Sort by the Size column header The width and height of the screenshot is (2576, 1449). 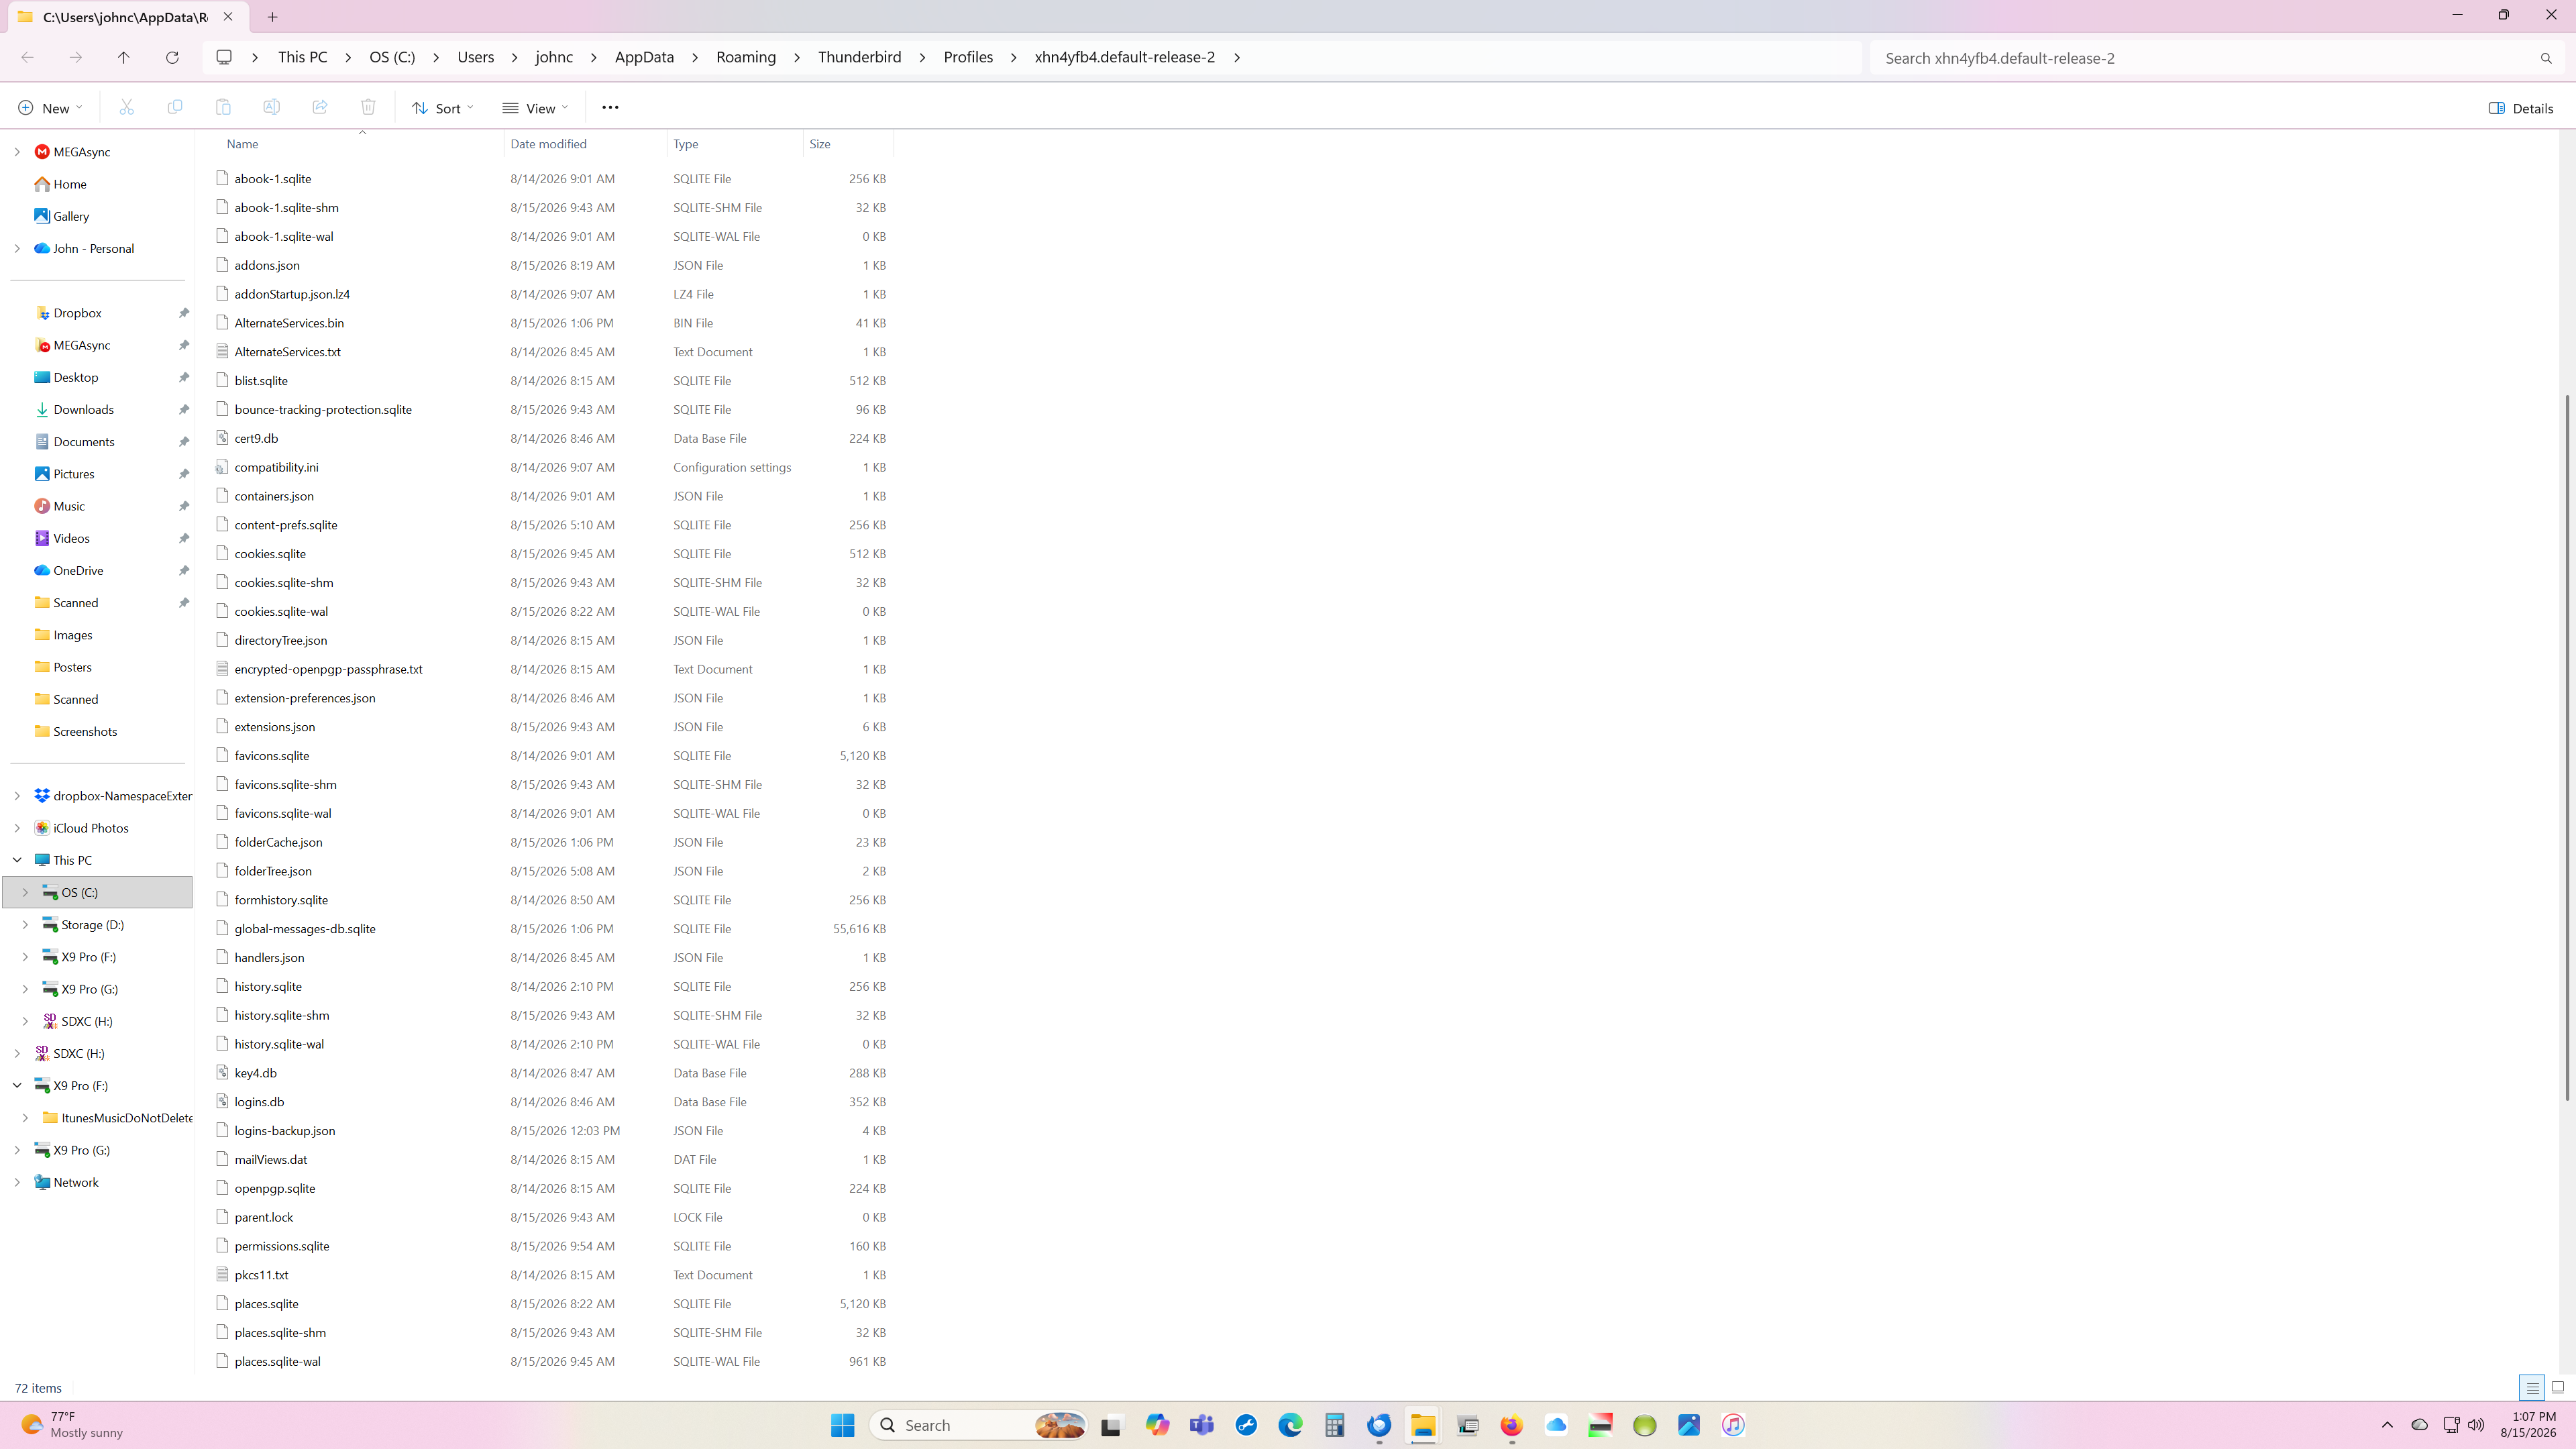820,144
